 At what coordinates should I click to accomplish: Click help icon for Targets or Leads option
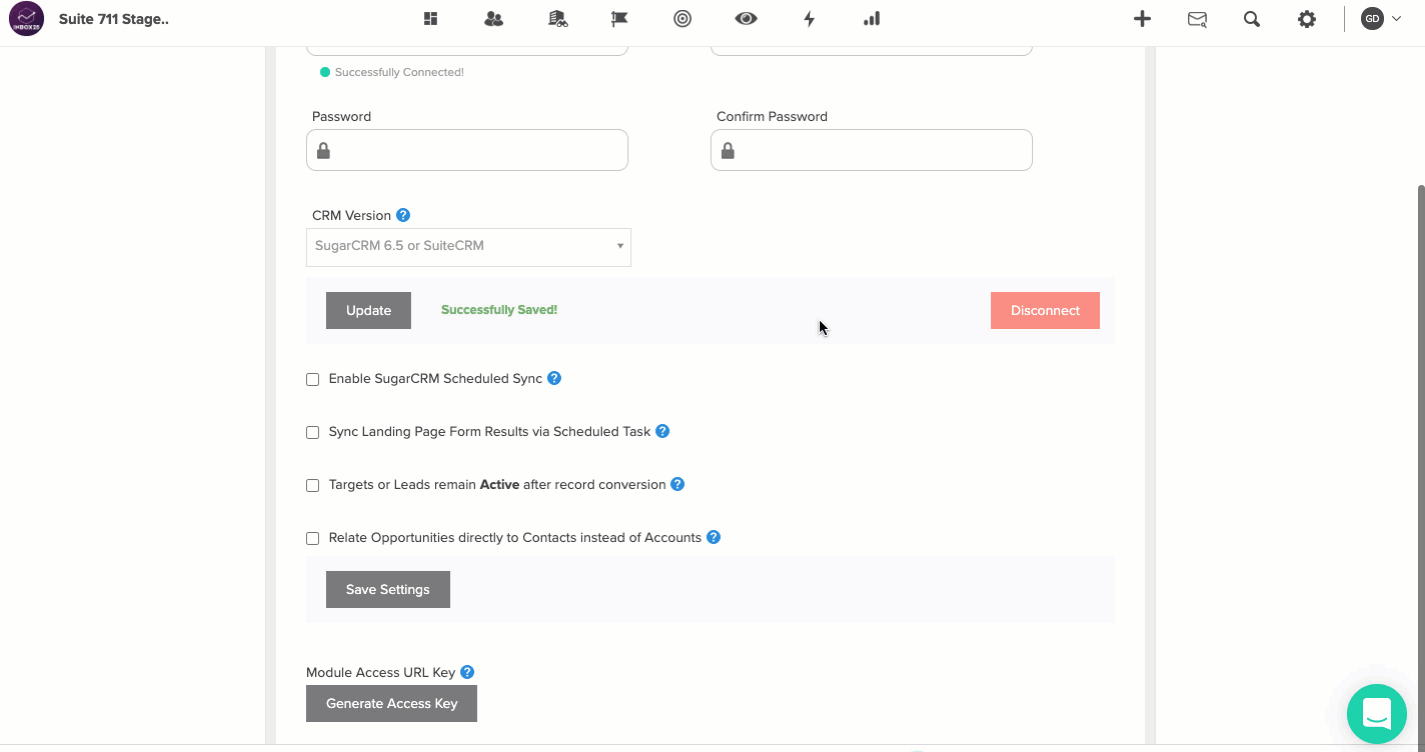[677, 484]
